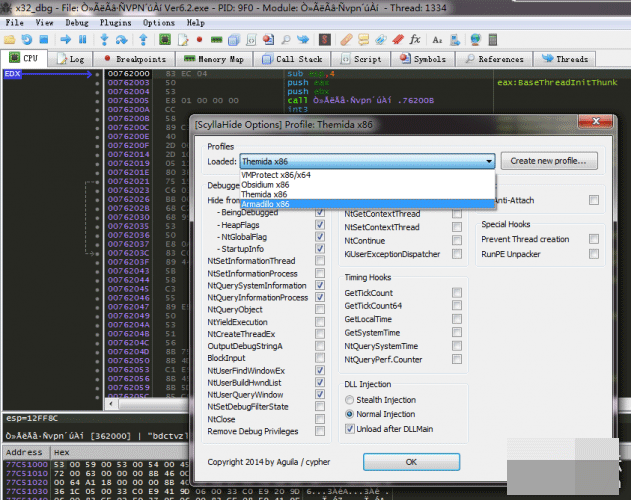Stop debugging with the blue square icon
Image resolution: width=631 pixels, height=500 pixels.
pyautogui.click(x=43, y=39)
